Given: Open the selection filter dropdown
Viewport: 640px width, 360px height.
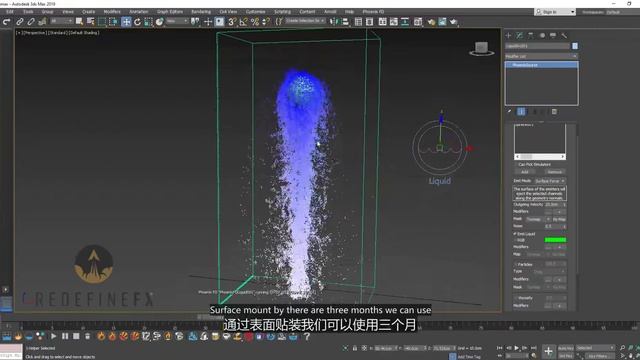Looking at the screenshot, I should click(x=61, y=21).
